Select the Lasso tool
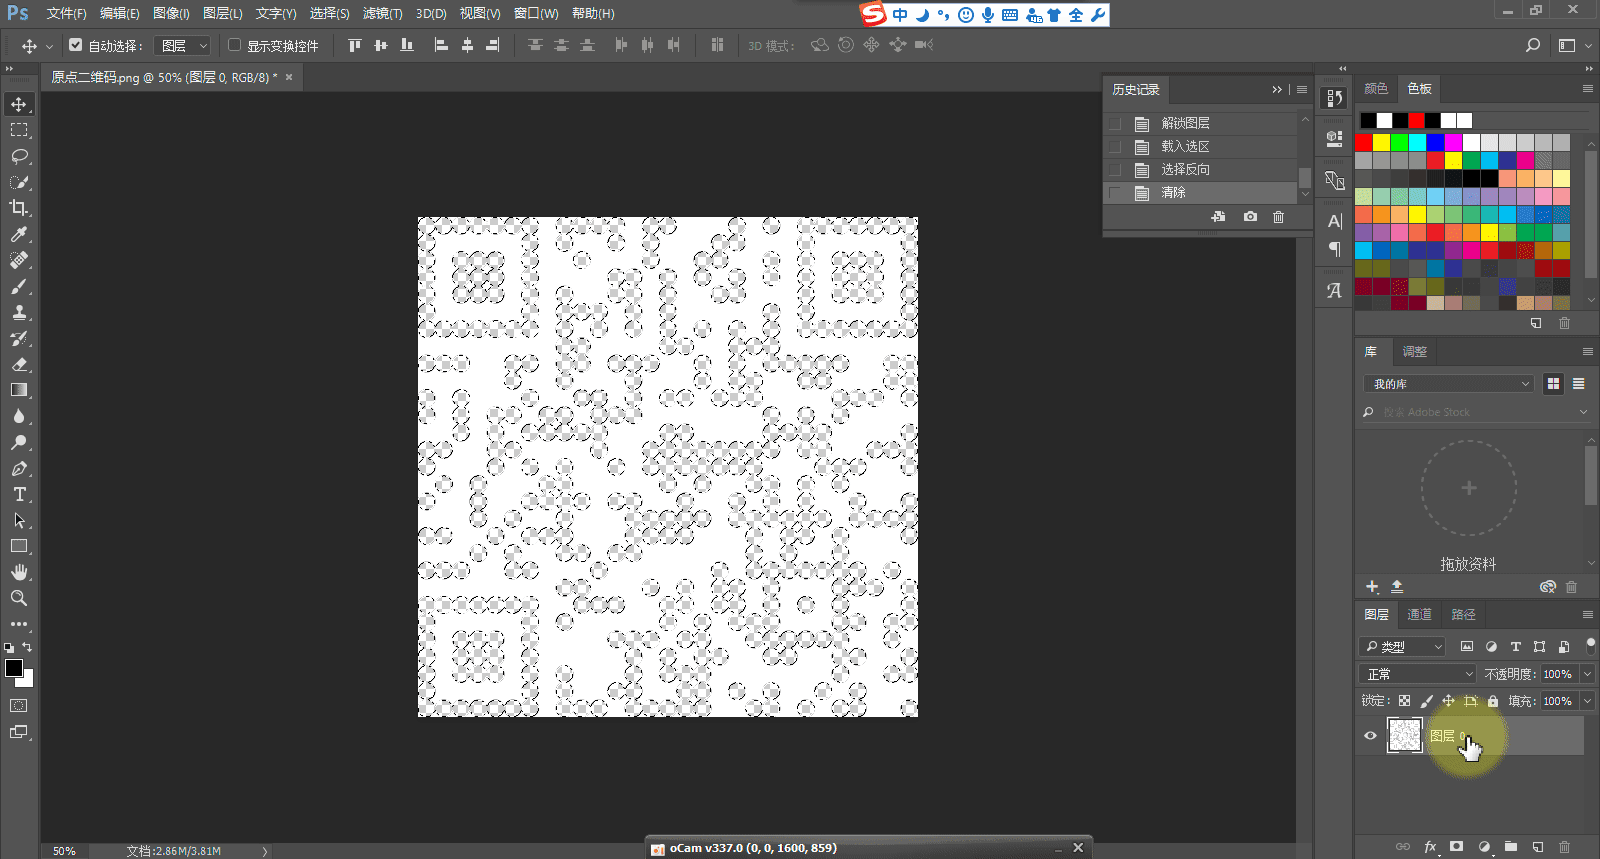Image resolution: width=1600 pixels, height=859 pixels. click(x=19, y=156)
